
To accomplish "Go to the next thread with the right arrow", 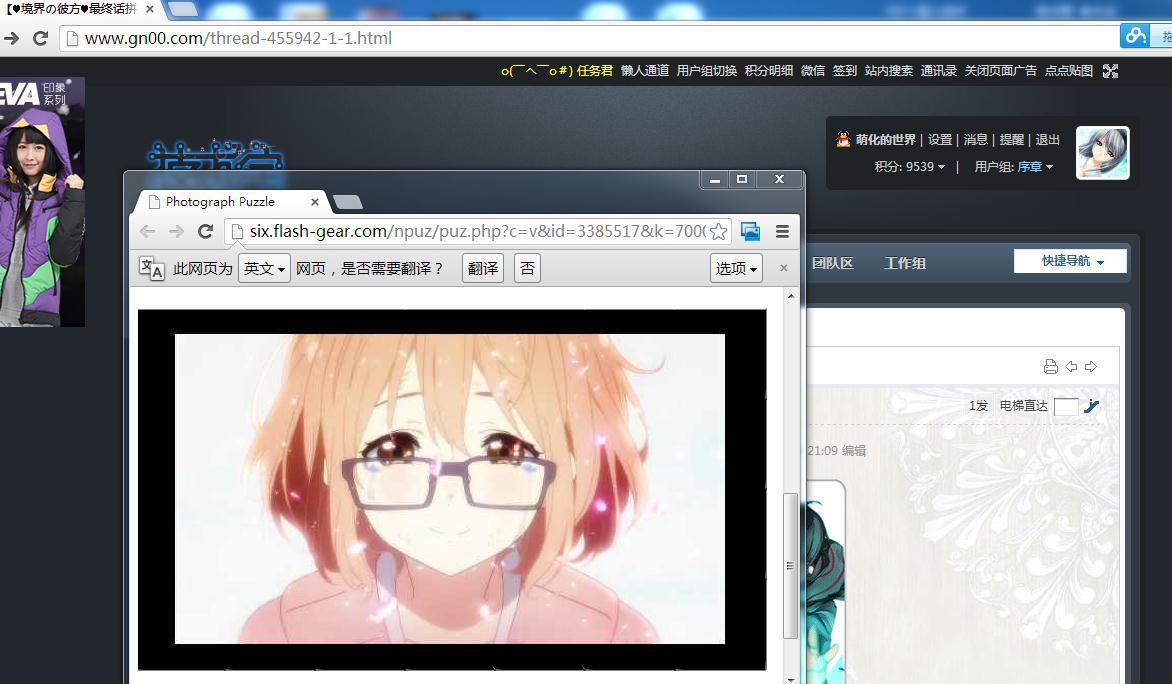I will (1091, 366).
